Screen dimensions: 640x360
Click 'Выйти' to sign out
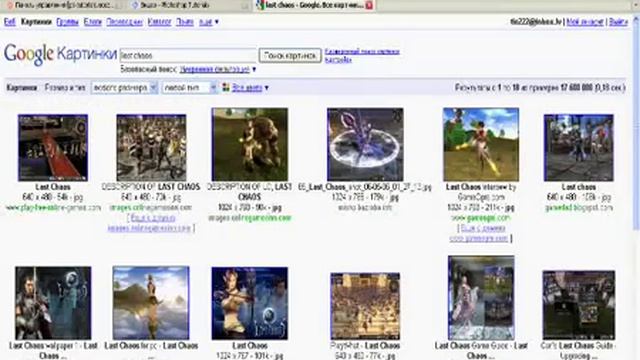point(618,22)
